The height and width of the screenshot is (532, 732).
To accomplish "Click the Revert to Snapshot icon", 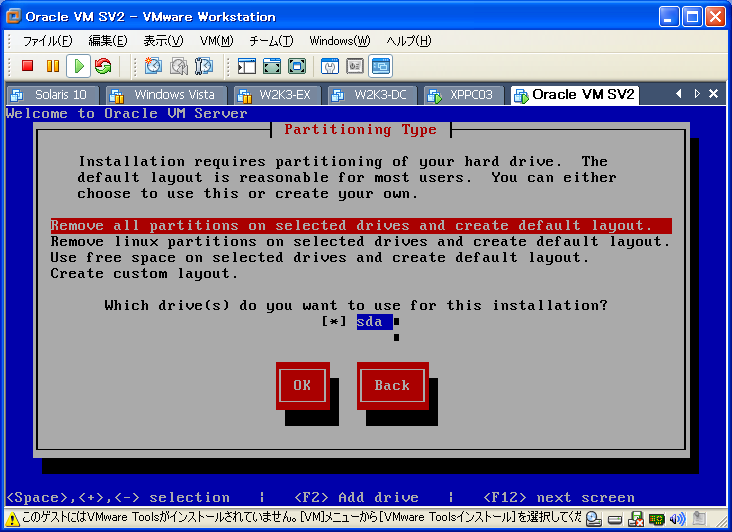I will click(x=178, y=66).
